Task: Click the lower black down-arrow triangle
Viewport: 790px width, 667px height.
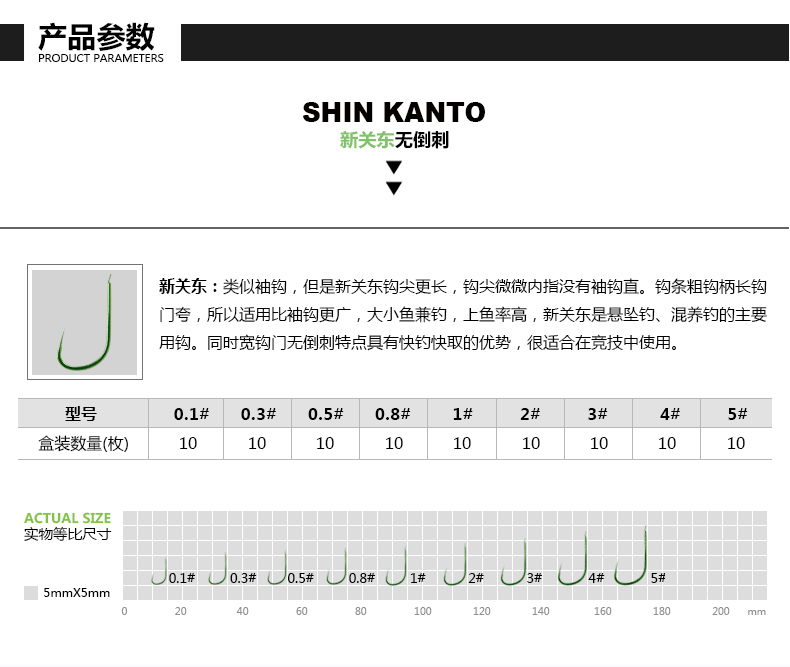Action: coord(394,188)
